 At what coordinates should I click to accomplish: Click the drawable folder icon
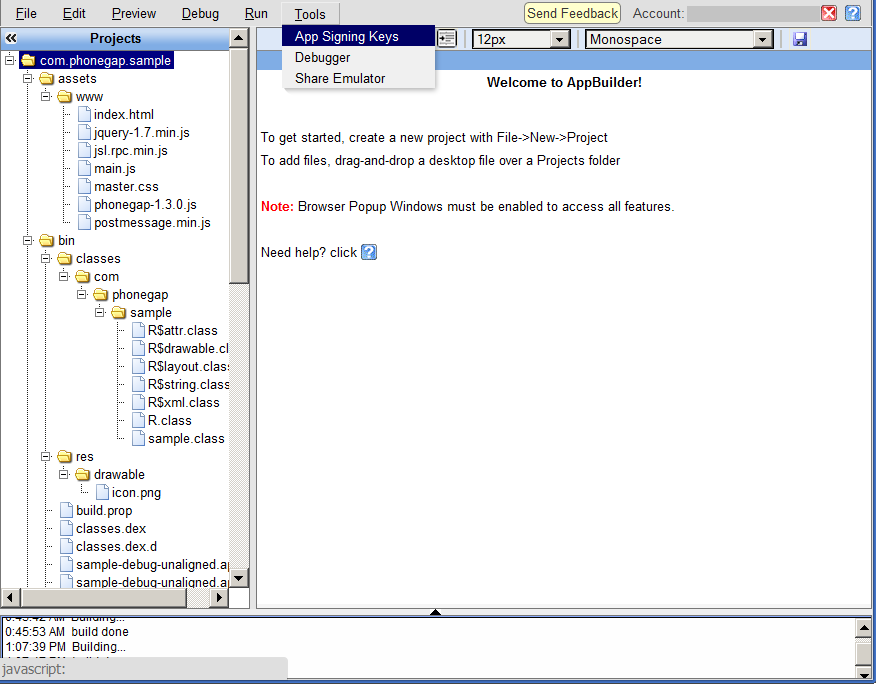[x=82, y=474]
